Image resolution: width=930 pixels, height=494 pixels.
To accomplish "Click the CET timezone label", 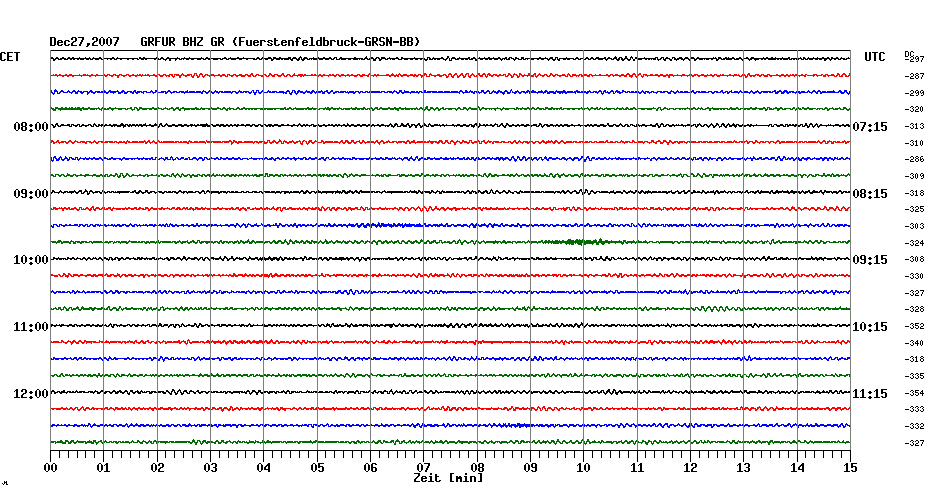I will tap(10, 57).
